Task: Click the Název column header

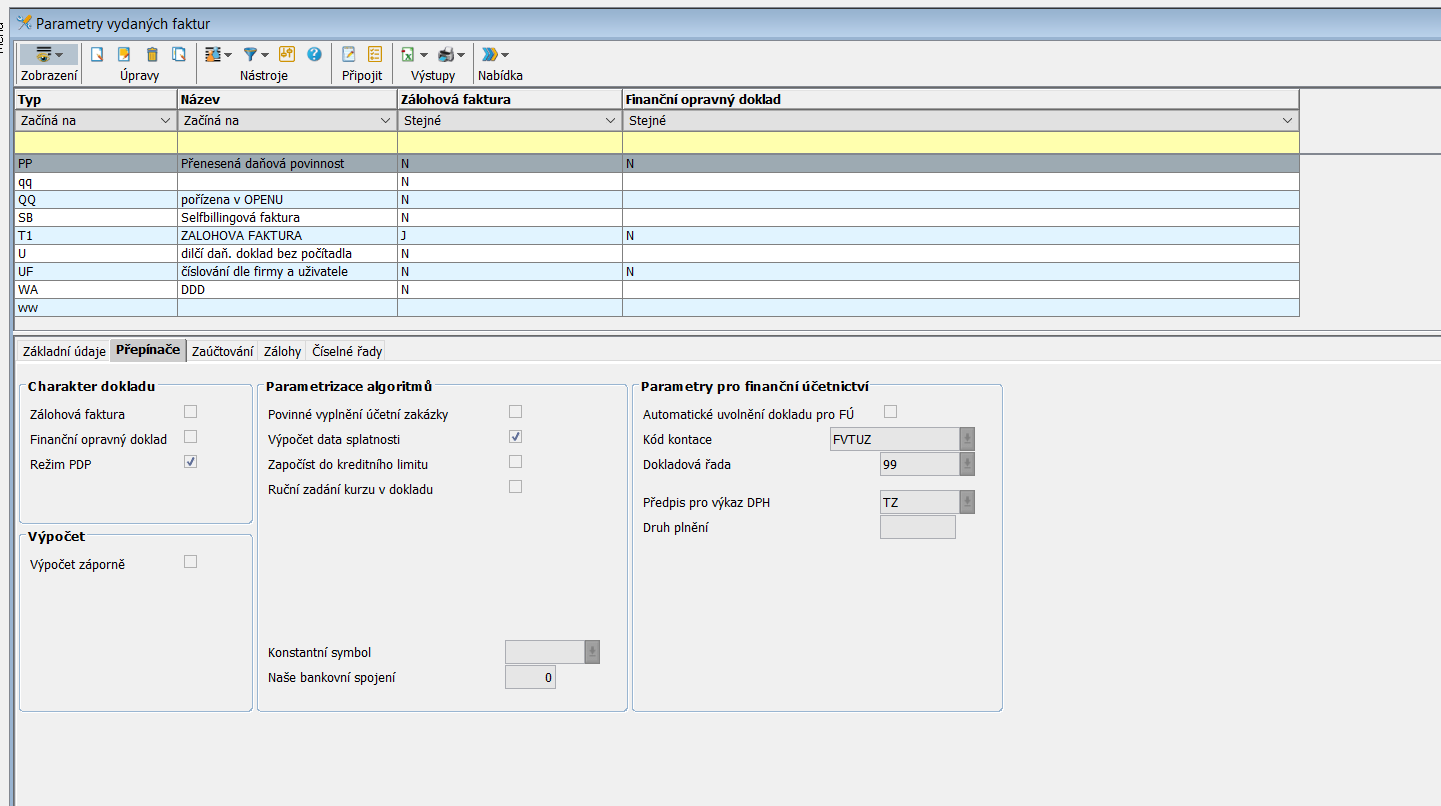Action: pyautogui.click(x=287, y=100)
